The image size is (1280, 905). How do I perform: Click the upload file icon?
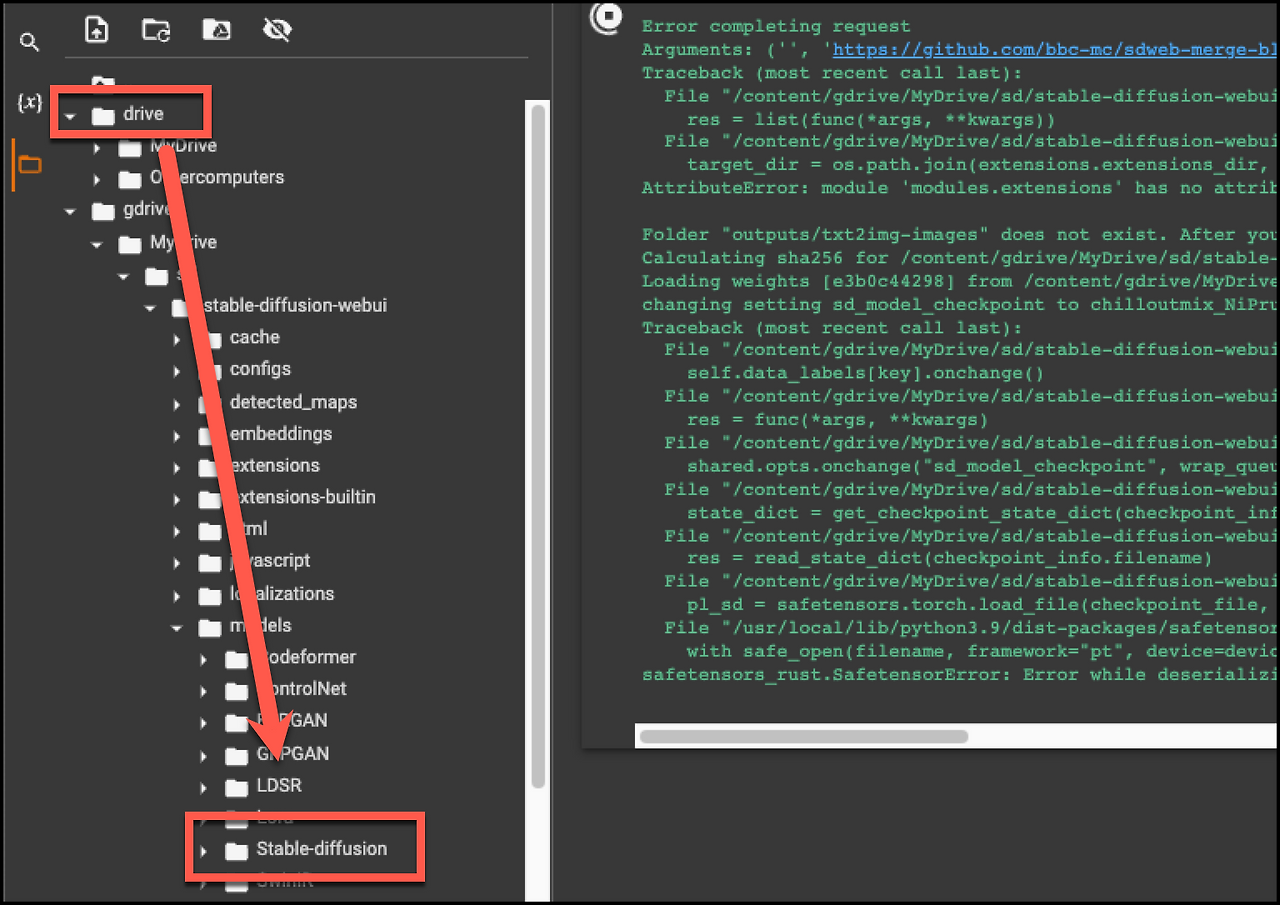[x=96, y=30]
